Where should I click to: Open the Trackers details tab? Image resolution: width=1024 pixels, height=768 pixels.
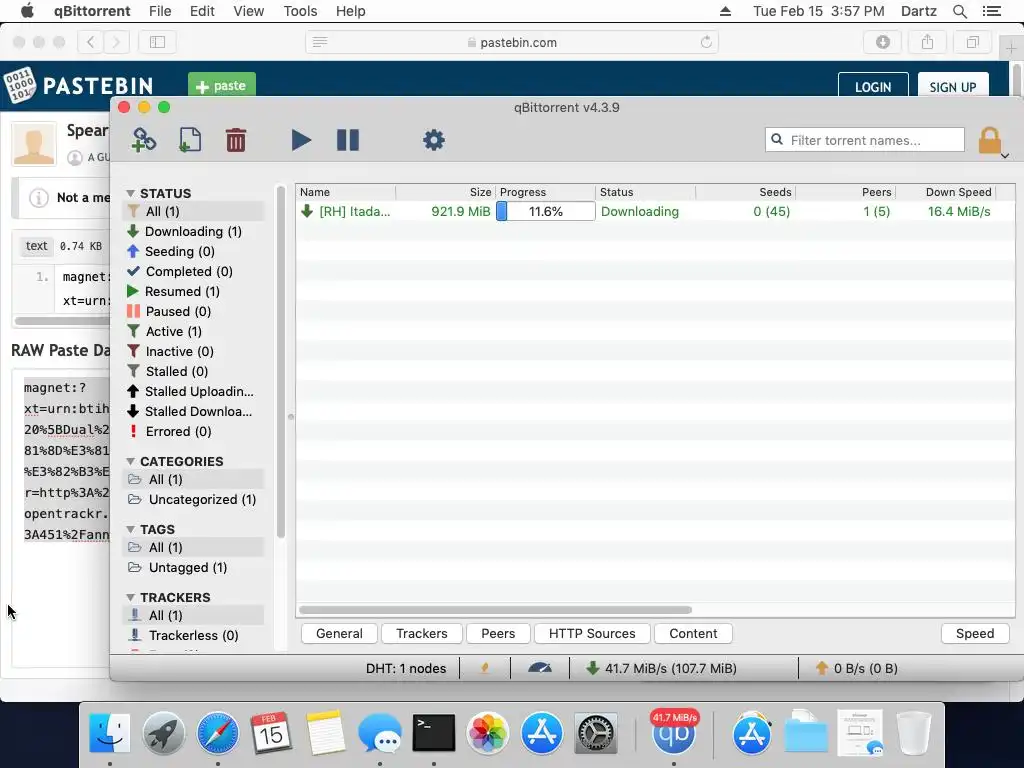point(422,633)
